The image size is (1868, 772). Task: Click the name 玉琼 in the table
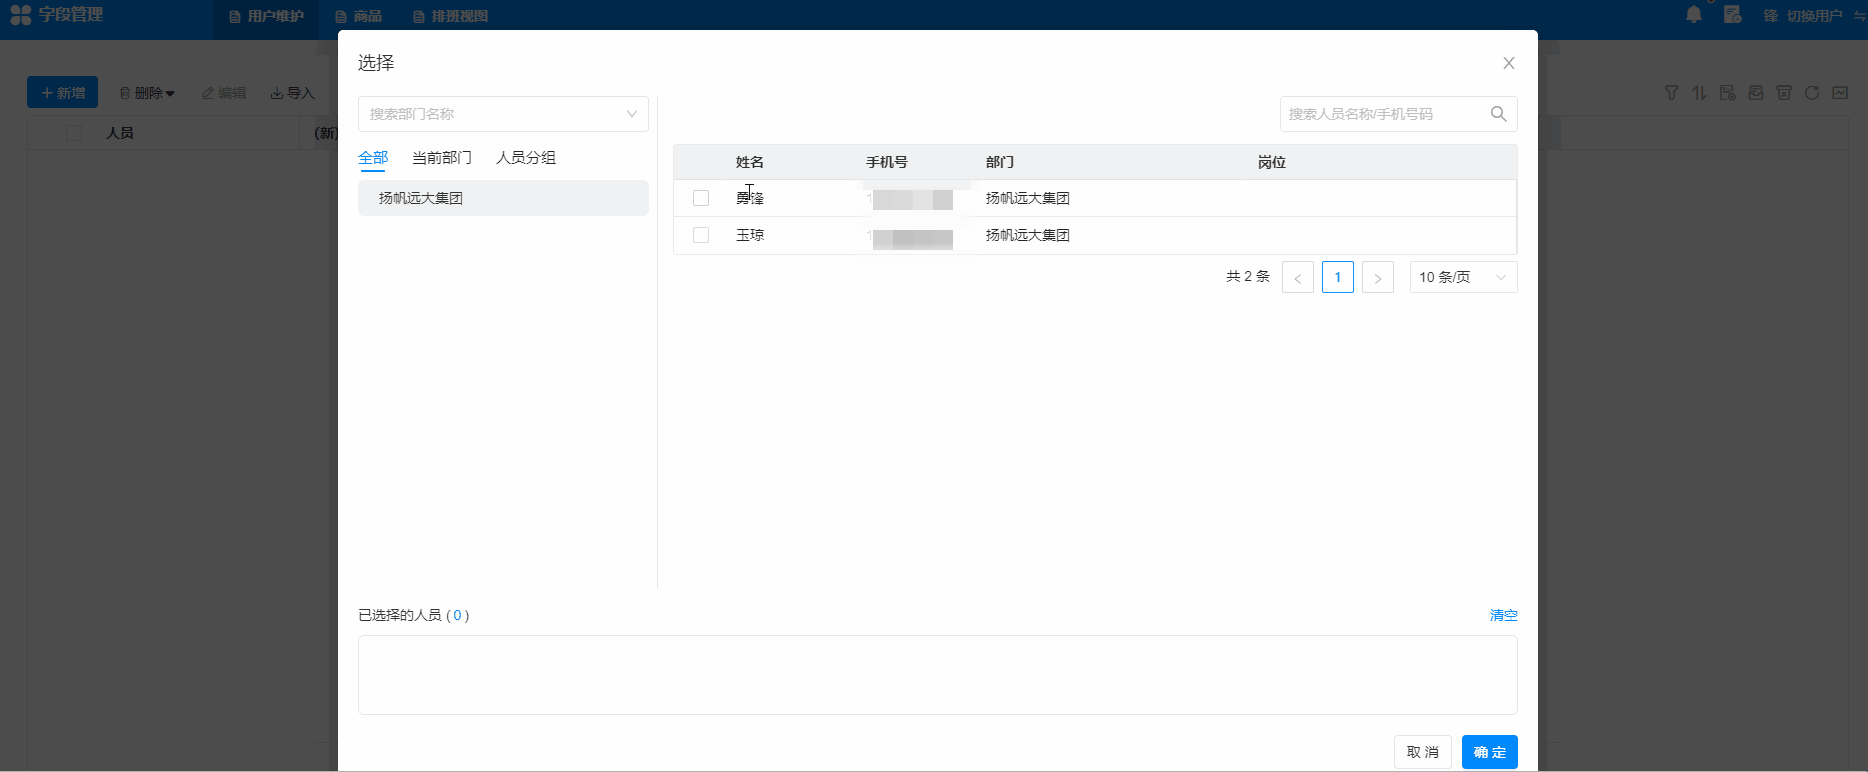(x=750, y=235)
